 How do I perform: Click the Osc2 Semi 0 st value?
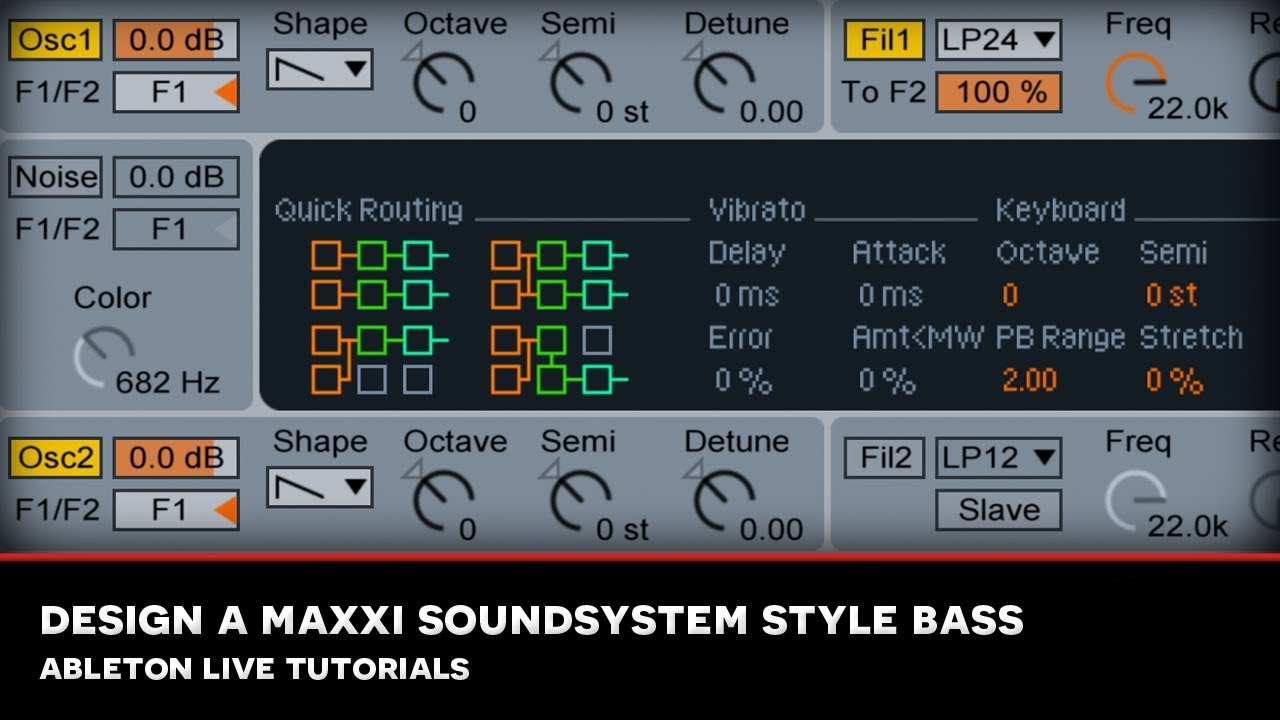623,530
